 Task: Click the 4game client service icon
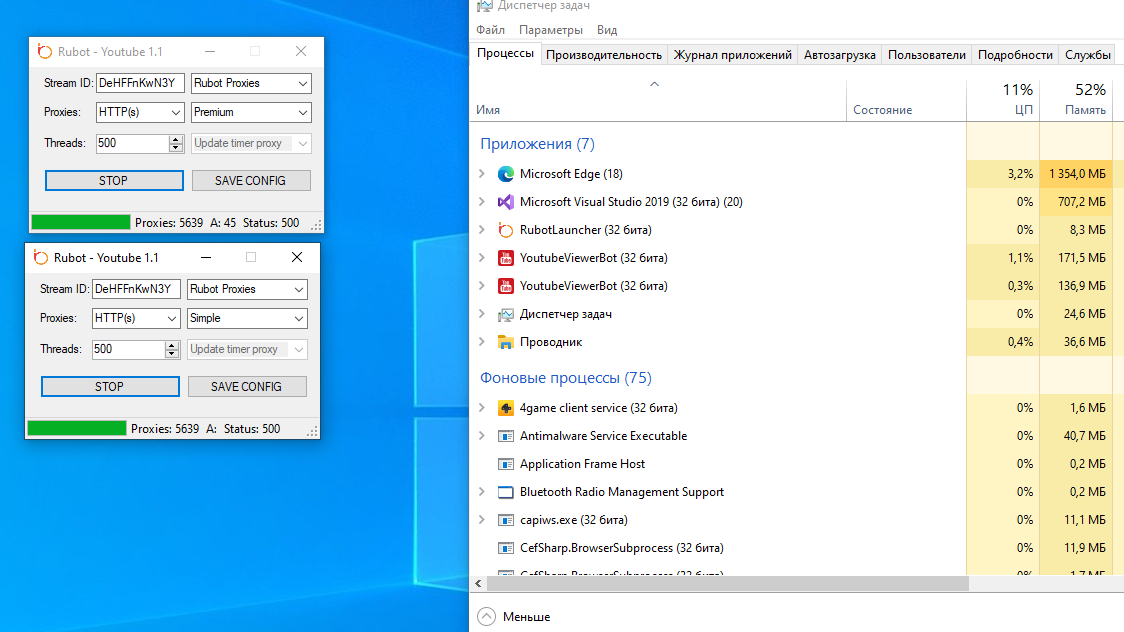505,408
